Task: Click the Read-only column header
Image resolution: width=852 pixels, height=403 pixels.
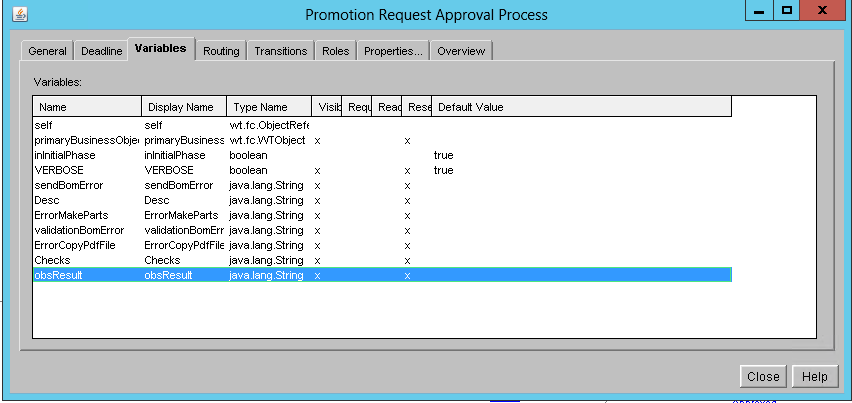Action: coord(386,107)
